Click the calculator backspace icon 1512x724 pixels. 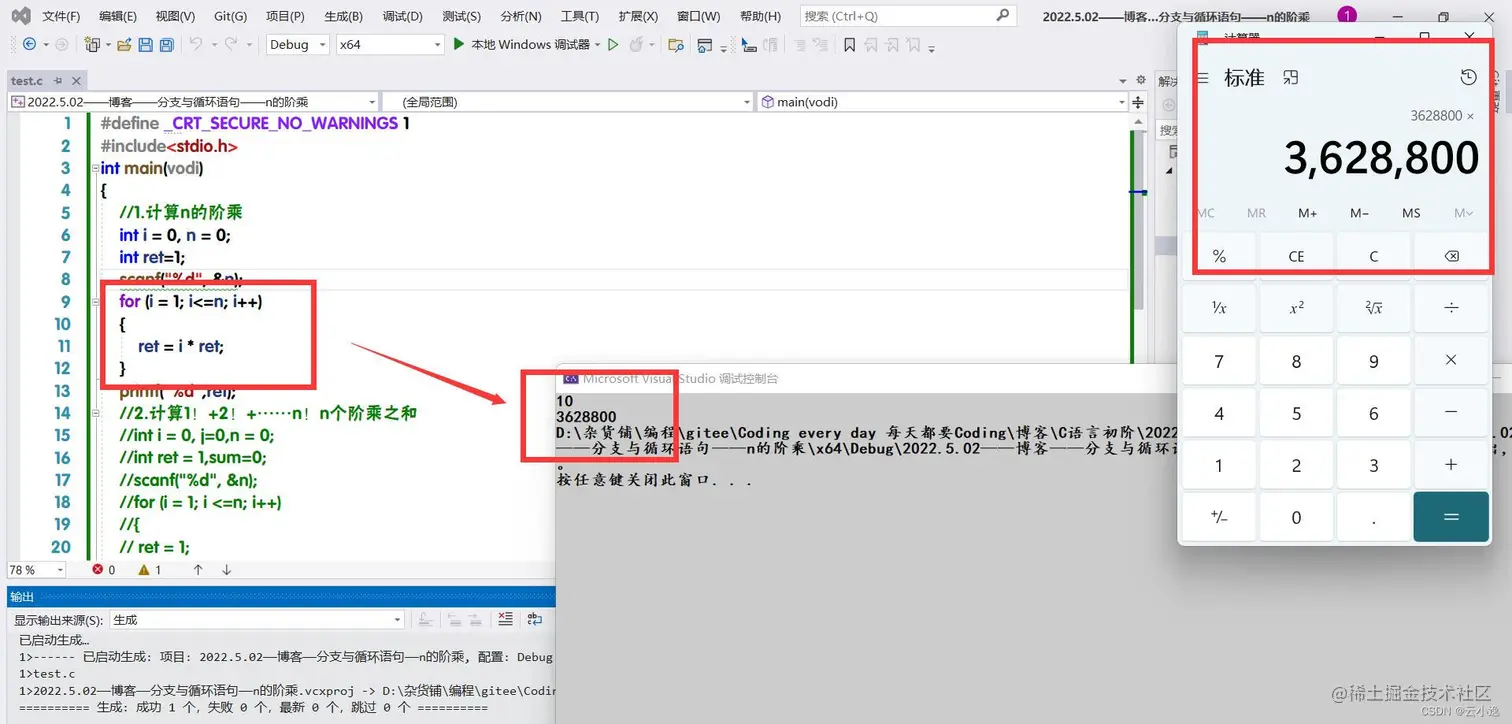(x=1451, y=256)
